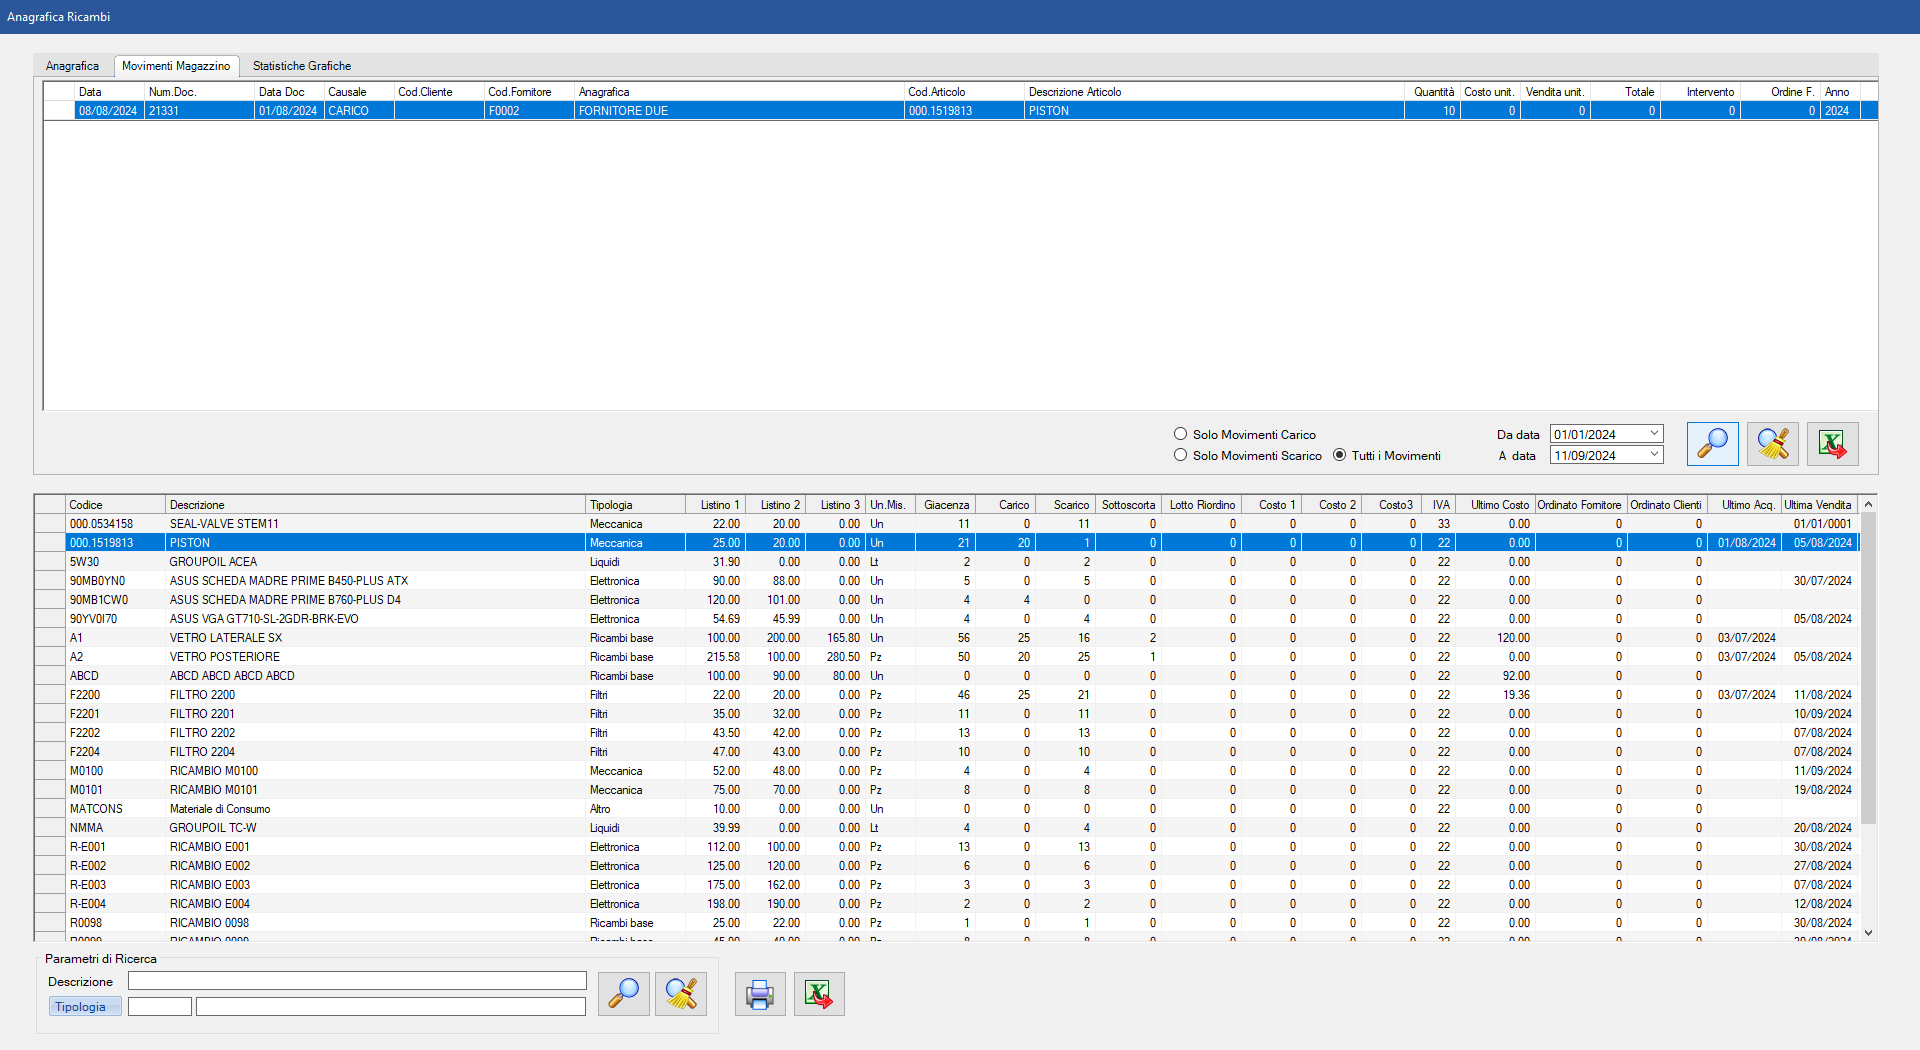Screen dimensions: 1920x1050
Task: Click the movements search magnifier icon
Action: pyautogui.click(x=1712, y=444)
